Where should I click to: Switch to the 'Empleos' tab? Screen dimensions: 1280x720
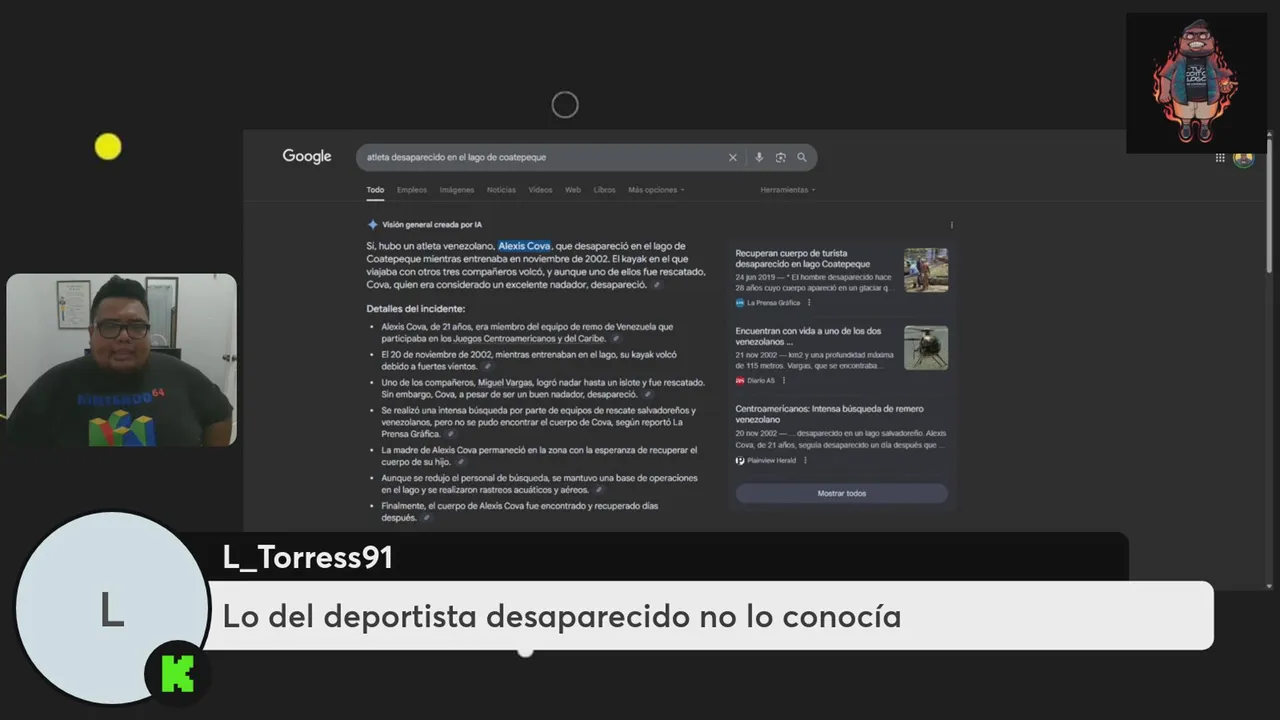(412, 190)
